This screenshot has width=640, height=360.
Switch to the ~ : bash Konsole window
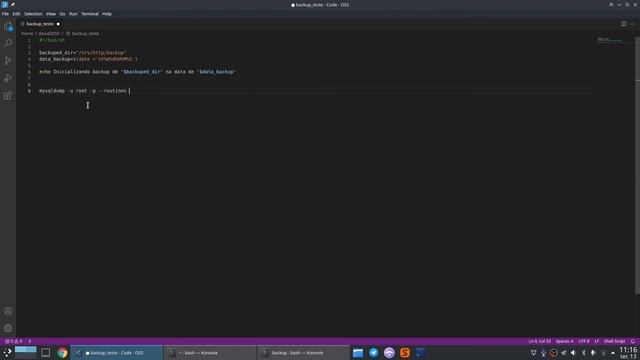pyautogui.click(x=209, y=353)
